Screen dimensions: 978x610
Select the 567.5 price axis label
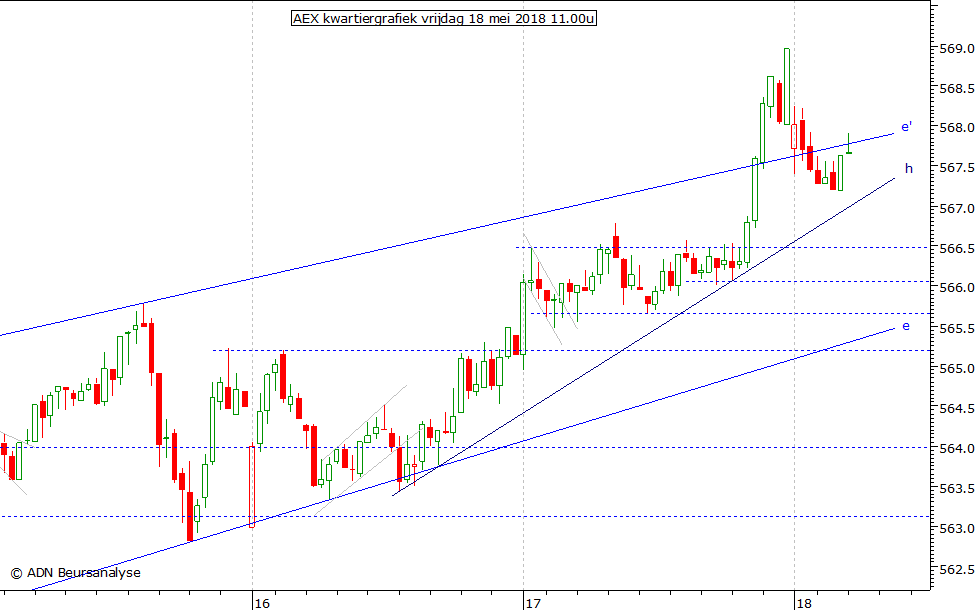point(956,168)
